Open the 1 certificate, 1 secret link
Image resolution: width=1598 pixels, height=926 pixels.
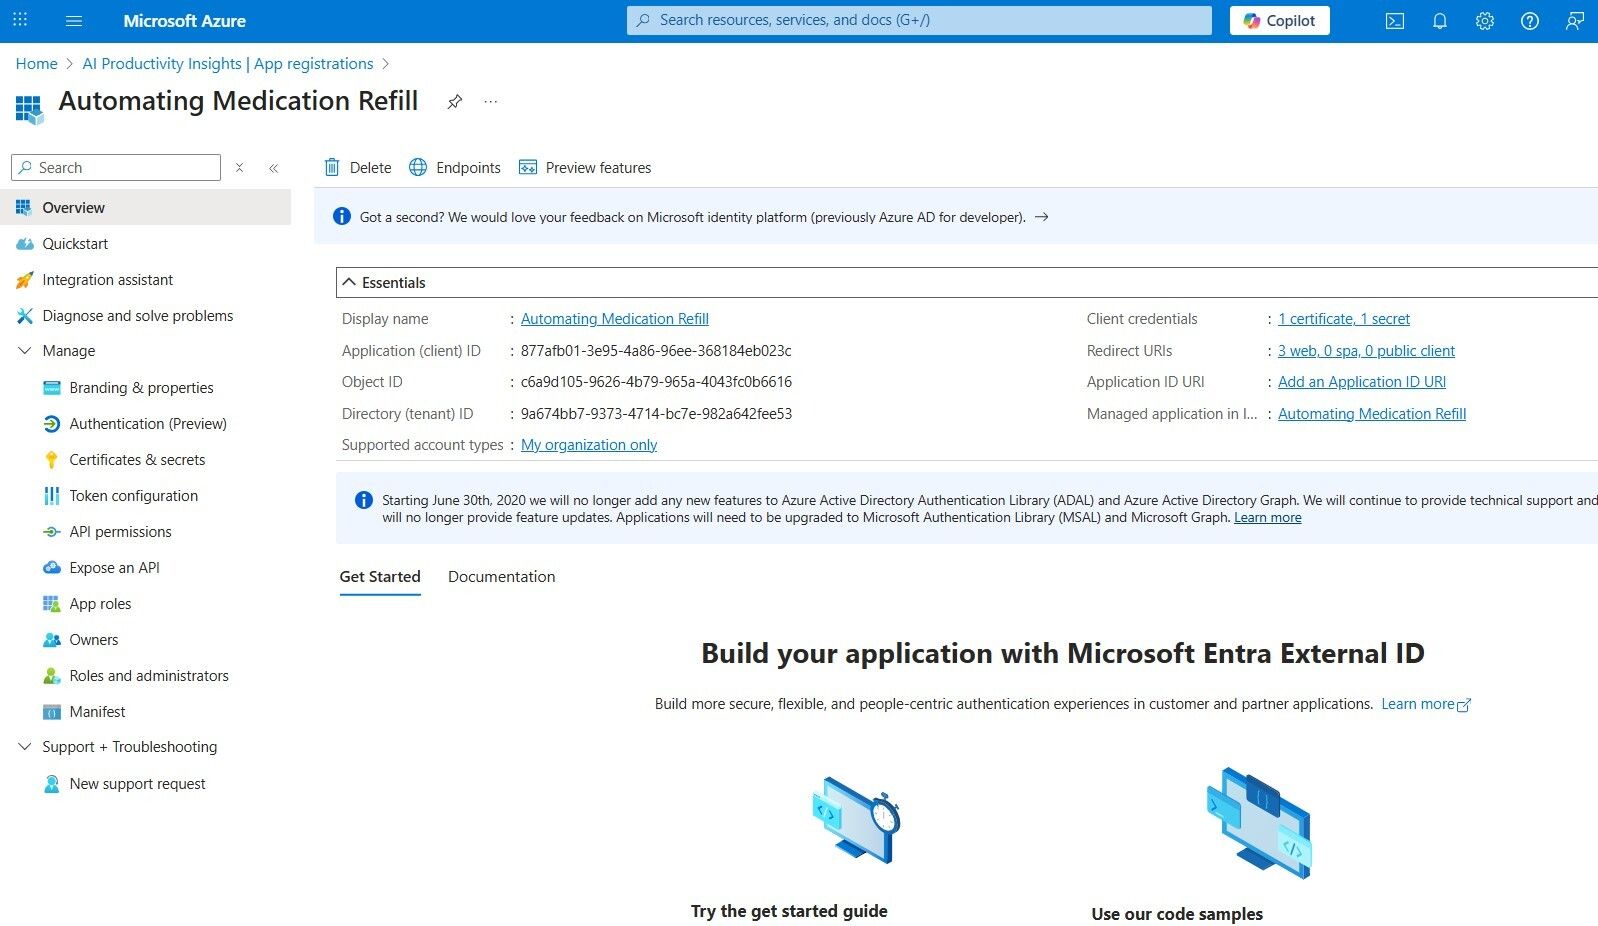click(1344, 319)
